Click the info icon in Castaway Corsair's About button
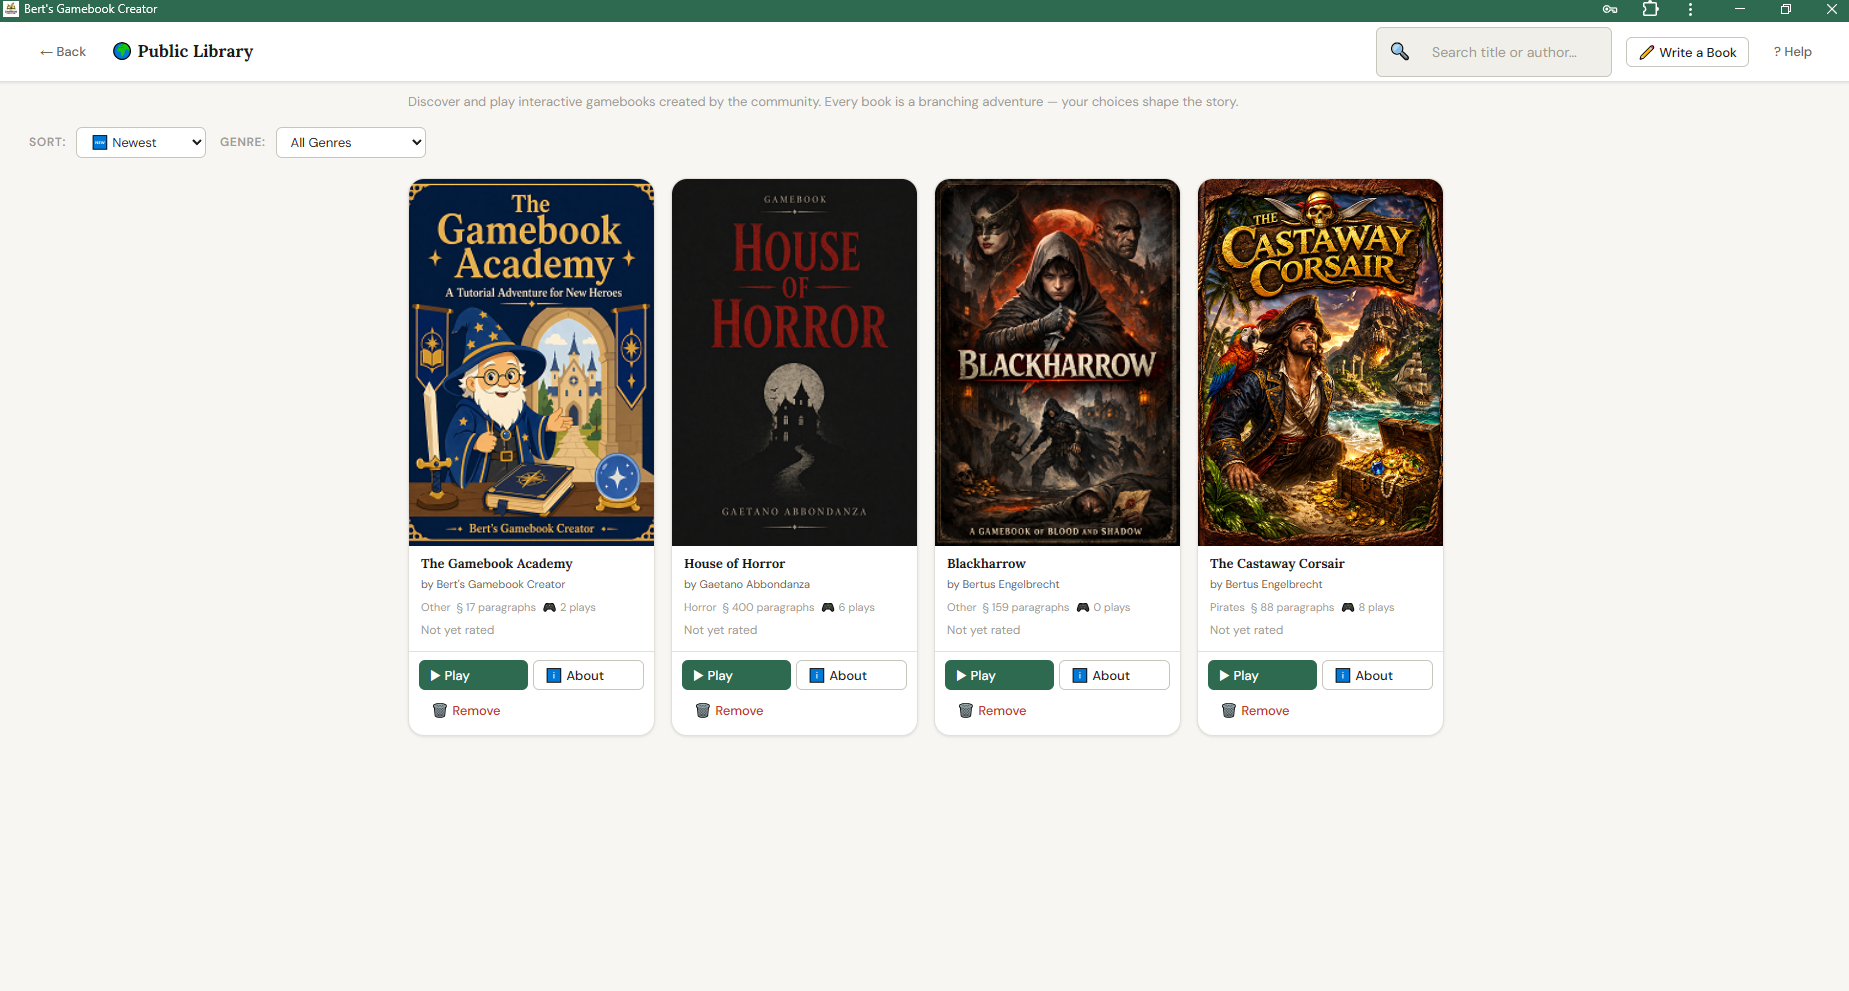Viewport: 1849px width, 991px height. [1344, 675]
